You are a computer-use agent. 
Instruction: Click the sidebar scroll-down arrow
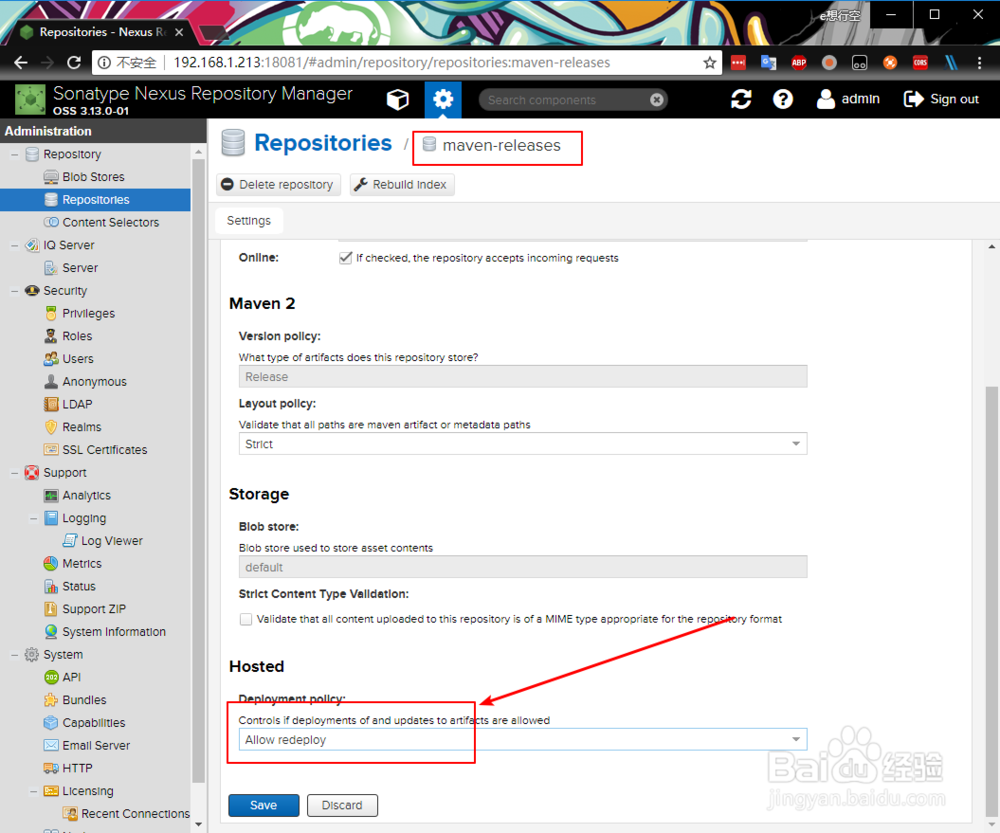(198, 824)
